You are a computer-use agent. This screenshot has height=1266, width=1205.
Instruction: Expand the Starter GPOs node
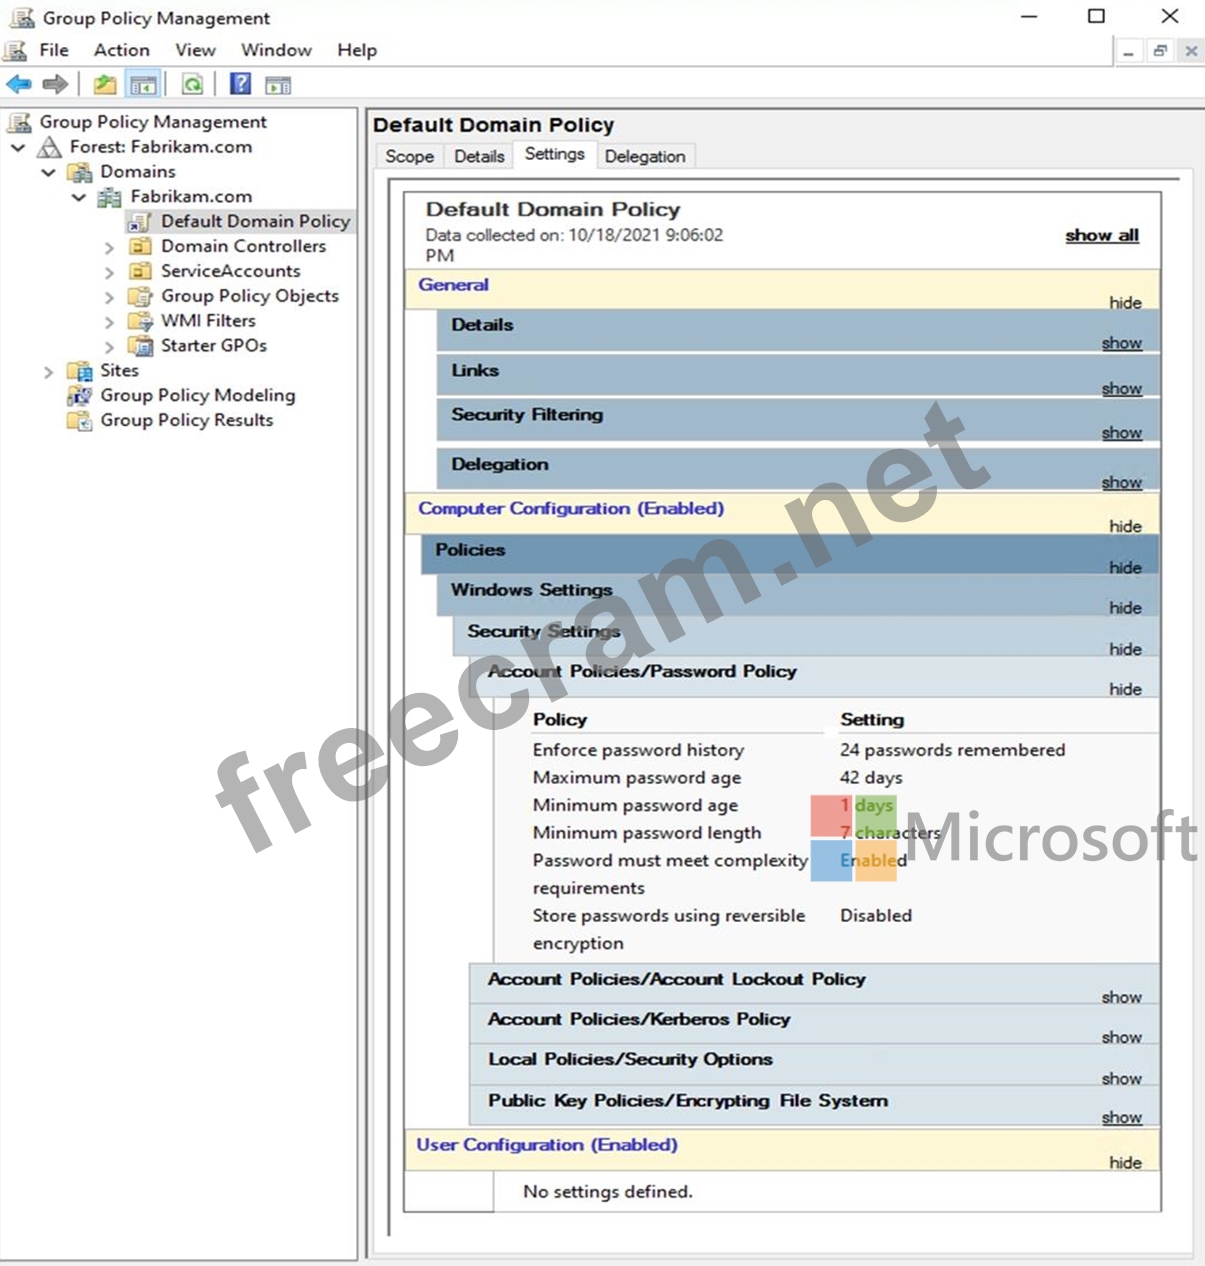pyautogui.click(x=109, y=347)
